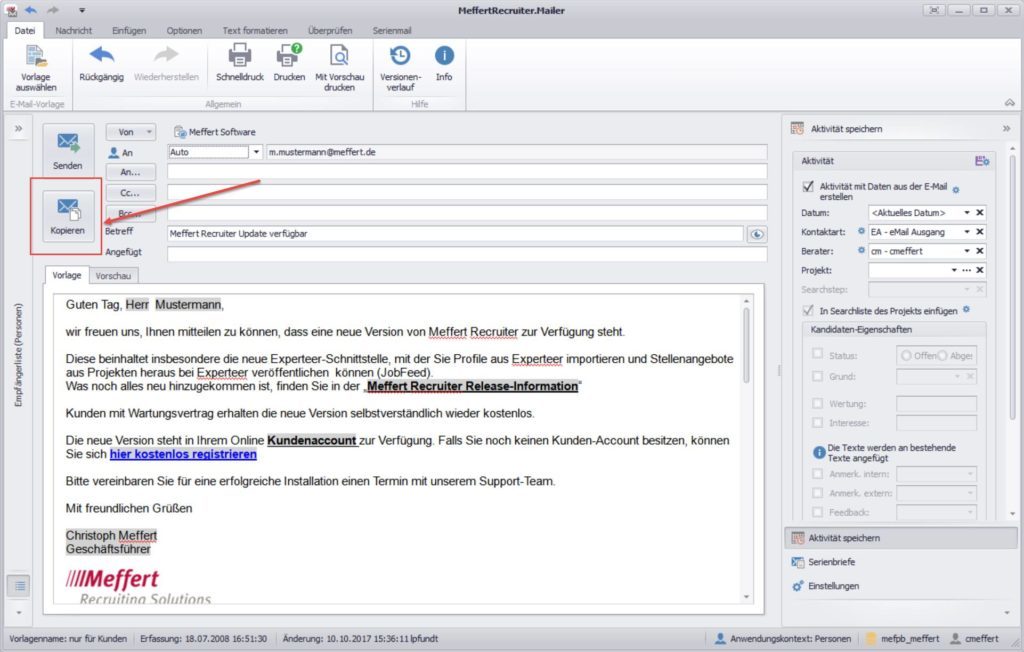Viewport: 1024px width, 652px height.
Task: Collapse the ribbon with the arrow
Action: click(1010, 103)
